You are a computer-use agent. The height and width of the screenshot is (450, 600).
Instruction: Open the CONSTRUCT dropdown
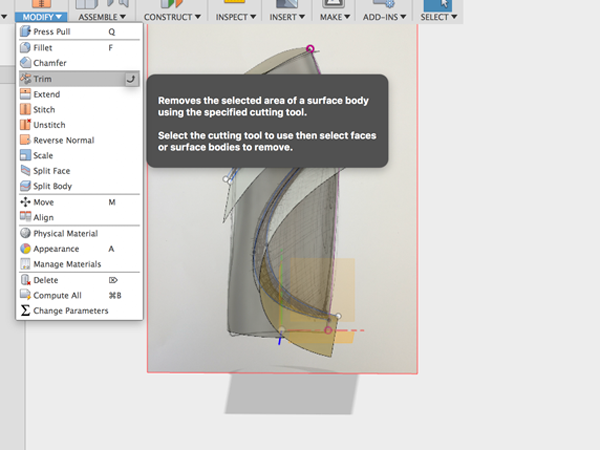(172, 17)
